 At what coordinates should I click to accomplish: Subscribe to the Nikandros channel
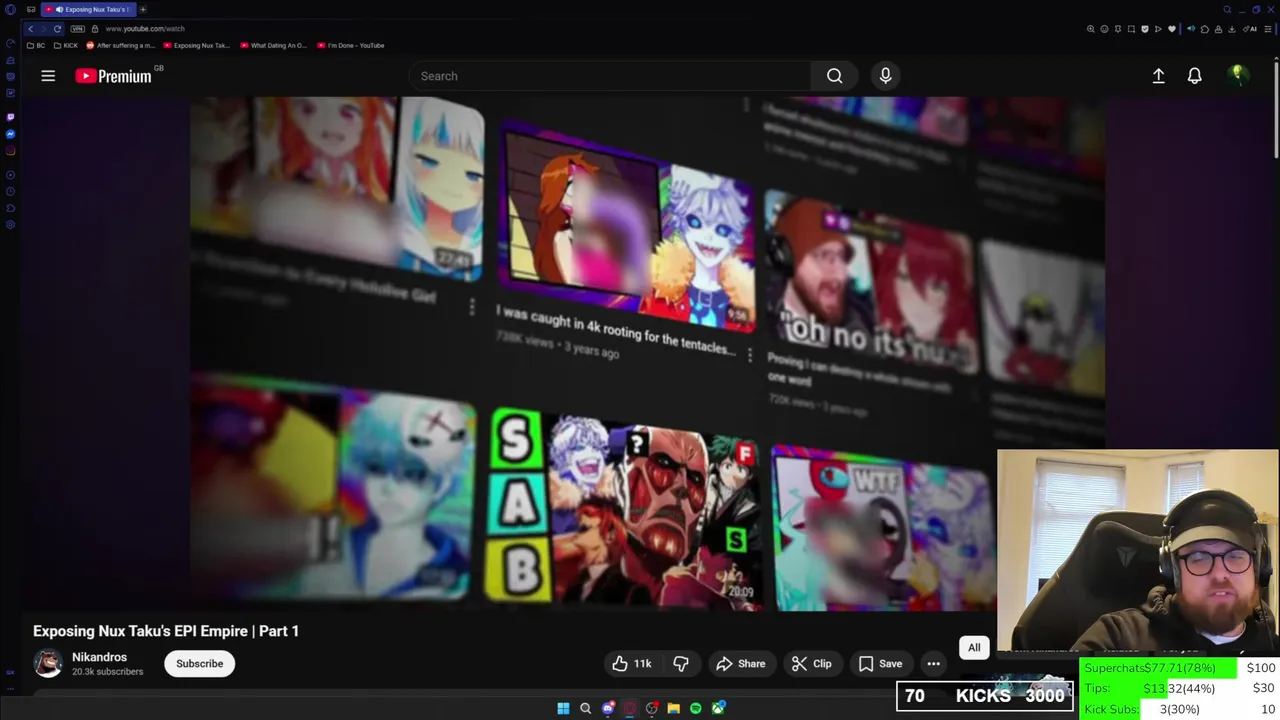pyautogui.click(x=200, y=663)
